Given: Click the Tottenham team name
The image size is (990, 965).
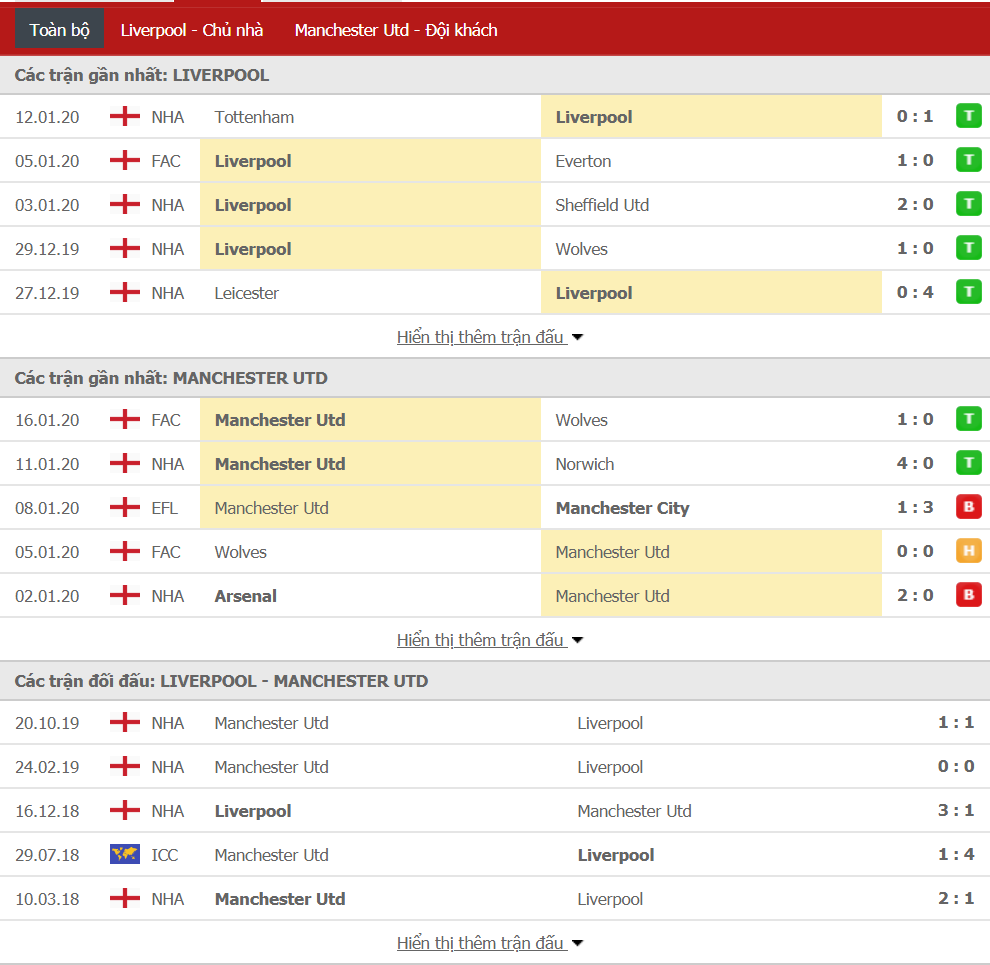Looking at the screenshot, I should (x=254, y=116).
